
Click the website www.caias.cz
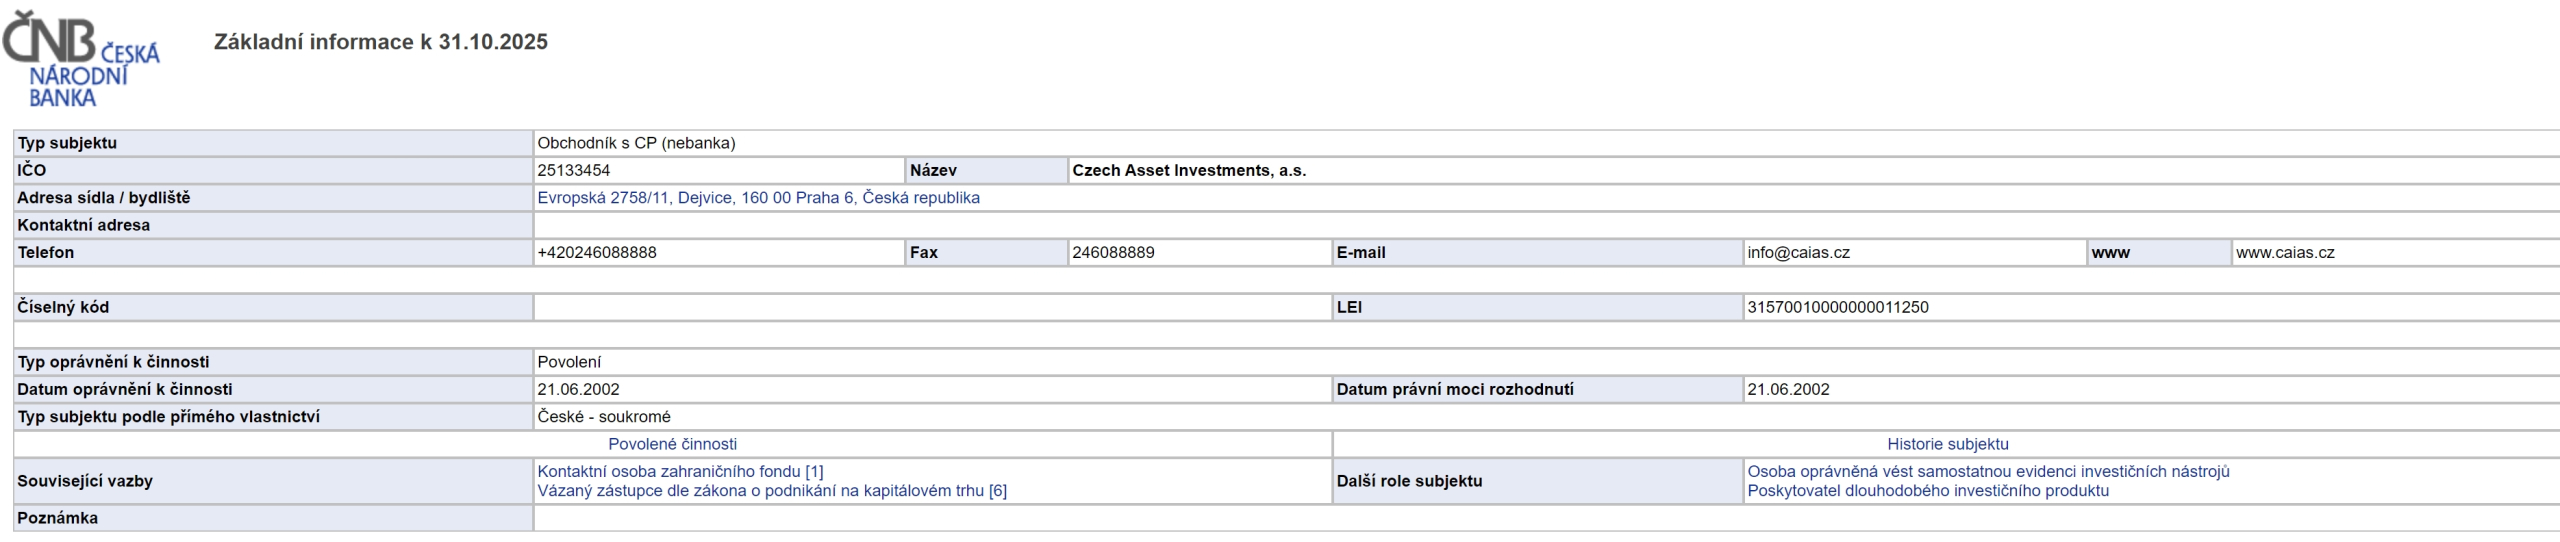coord(2285,253)
